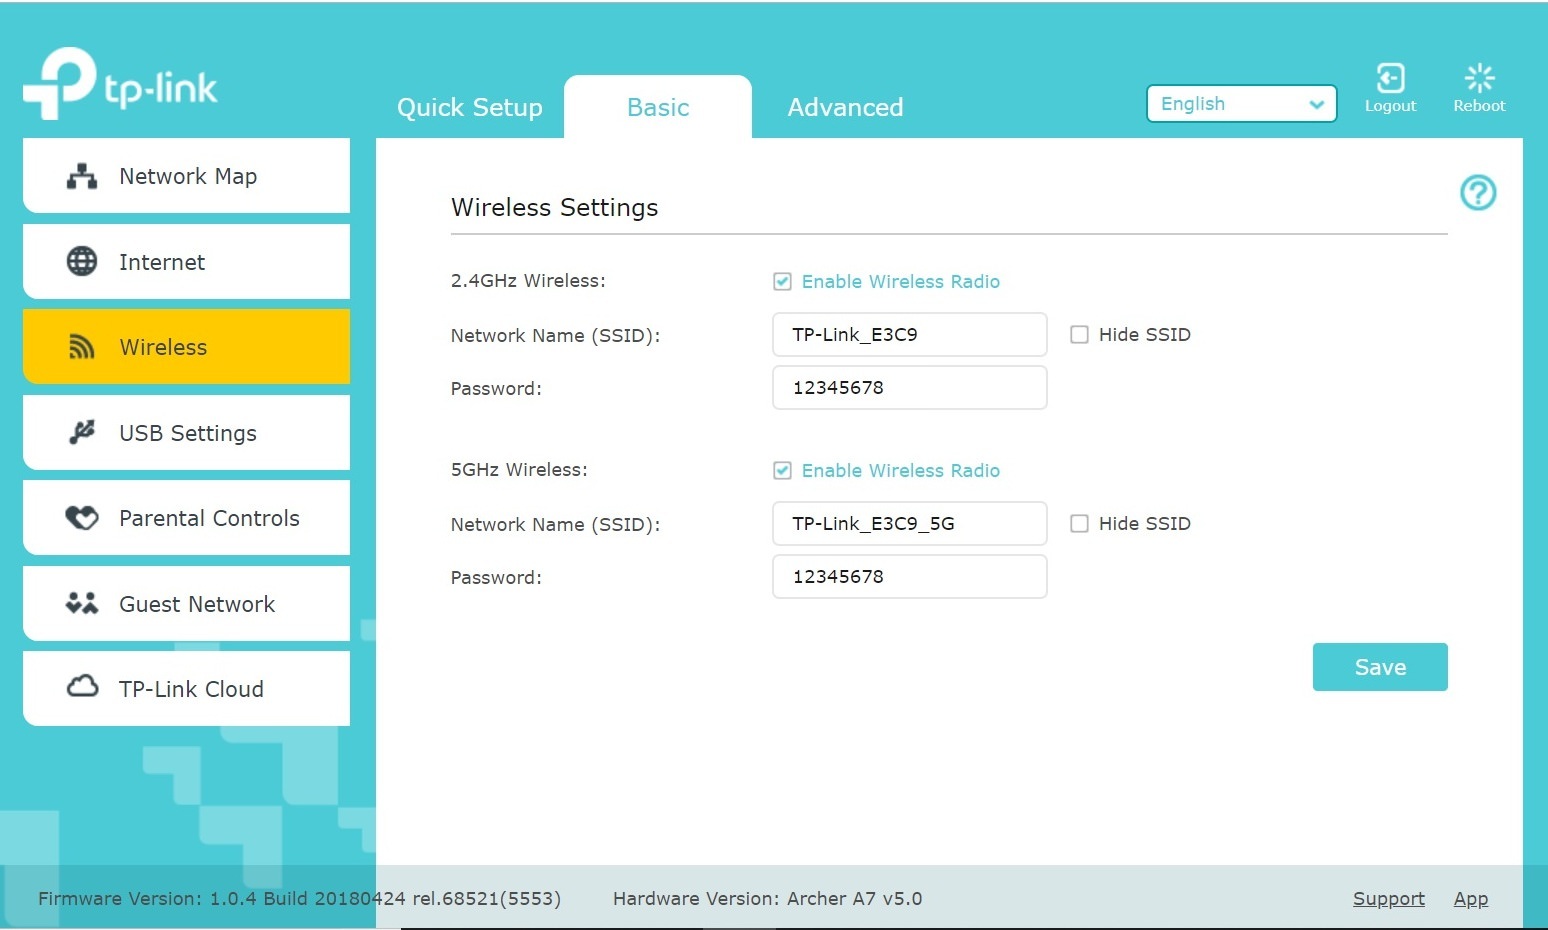Select the Wireless menu item

(187, 347)
